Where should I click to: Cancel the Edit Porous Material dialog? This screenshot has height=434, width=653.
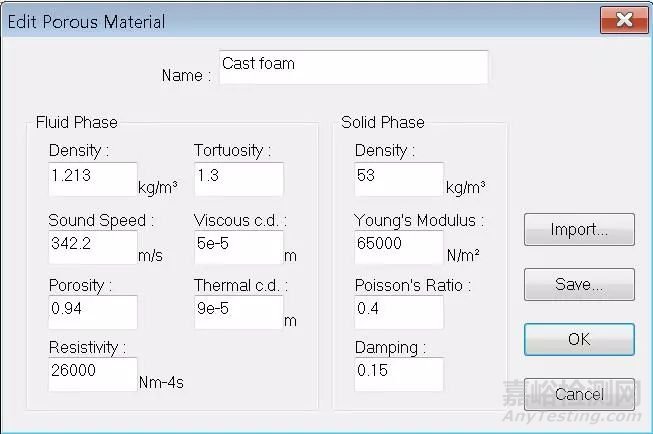[579, 394]
